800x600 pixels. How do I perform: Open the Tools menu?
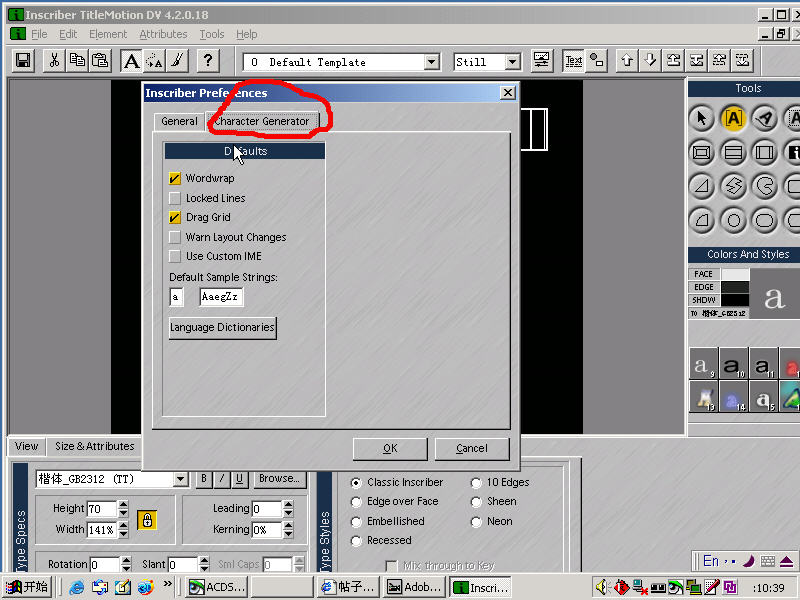pos(212,34)
